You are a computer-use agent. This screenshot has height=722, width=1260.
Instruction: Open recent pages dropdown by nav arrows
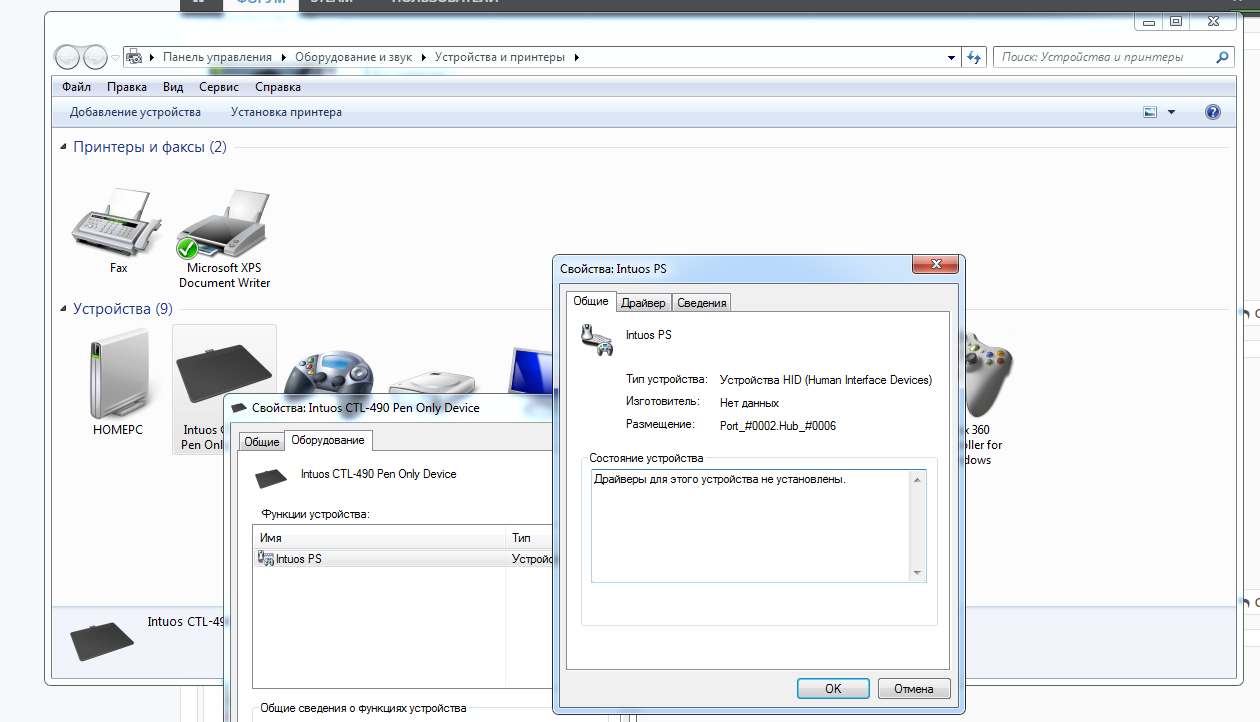115,57
